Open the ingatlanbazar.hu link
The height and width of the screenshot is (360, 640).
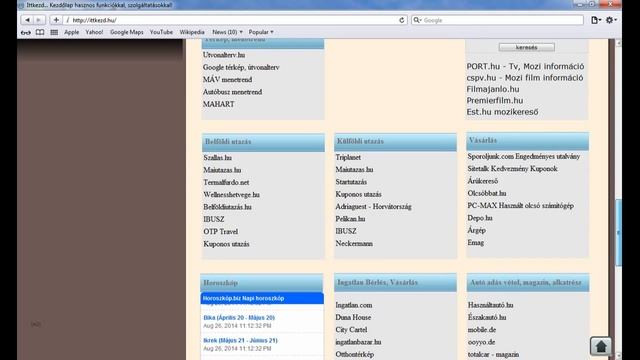[x=358, y=342]
